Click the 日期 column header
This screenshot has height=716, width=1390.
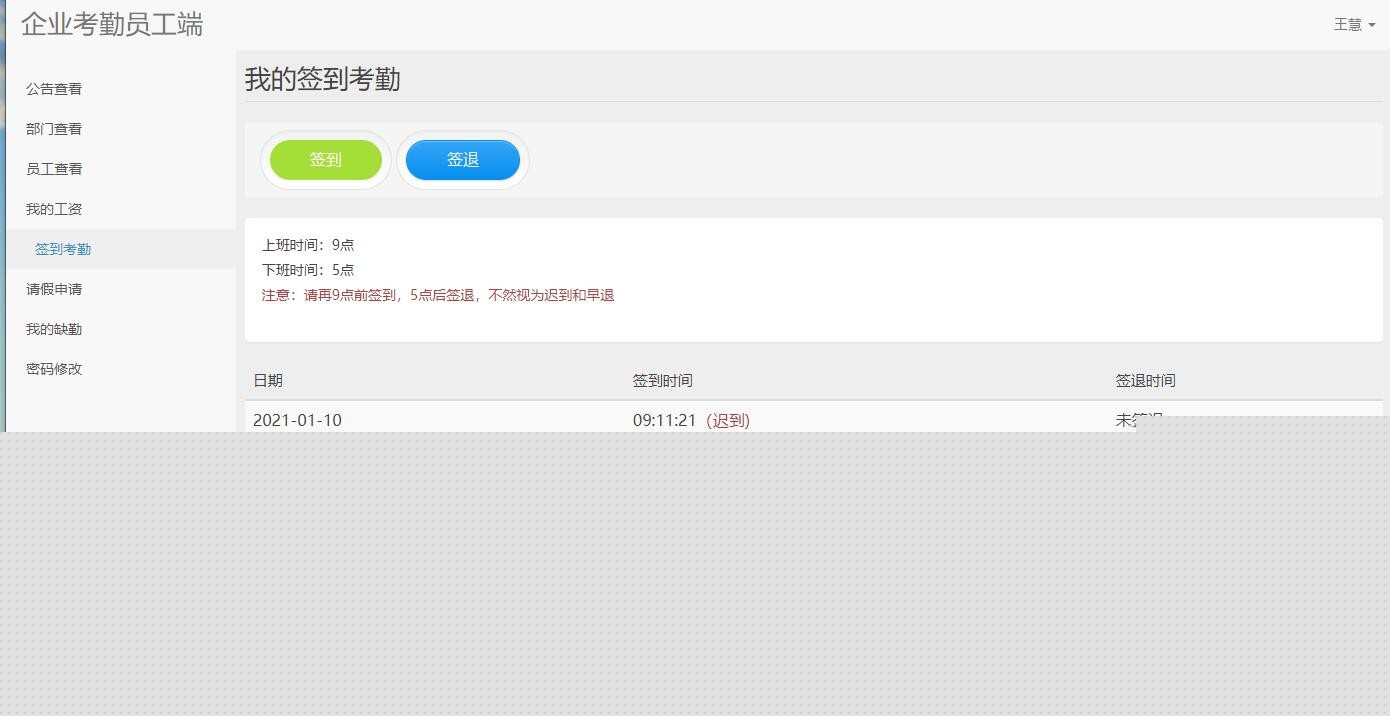(x=268, y=380)
